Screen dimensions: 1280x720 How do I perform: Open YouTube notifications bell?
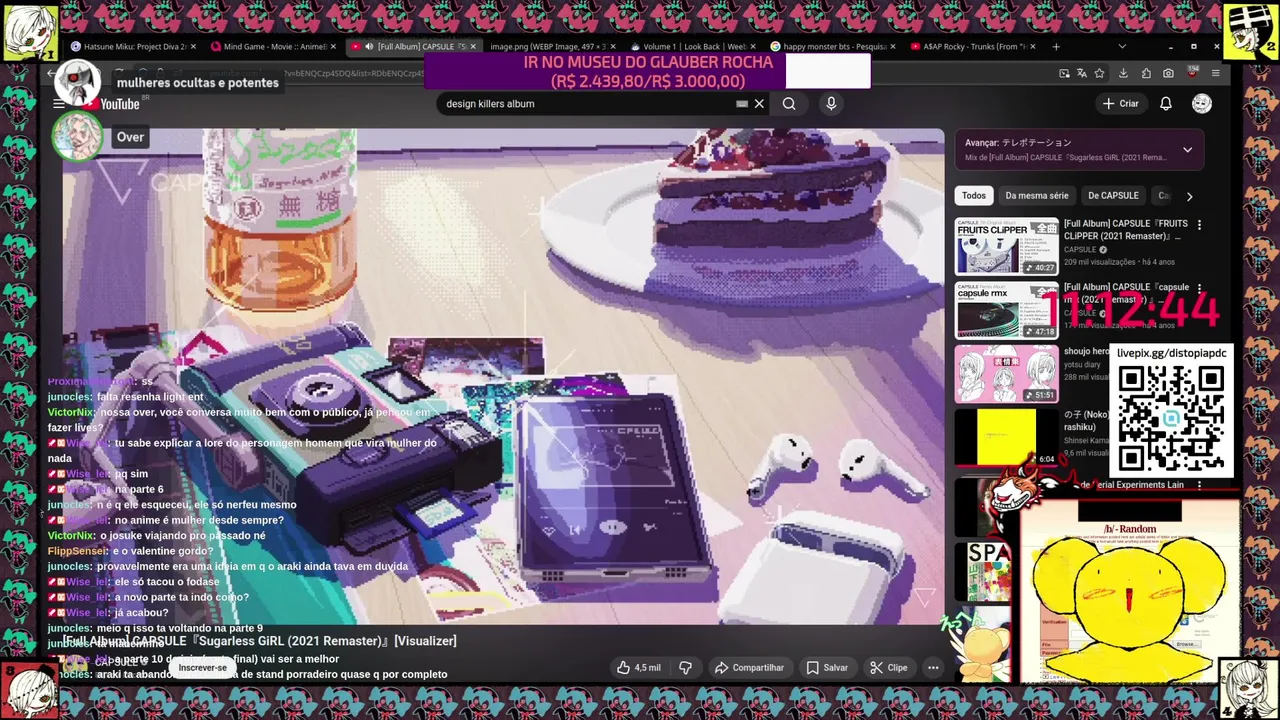(x=1166, y=103)
